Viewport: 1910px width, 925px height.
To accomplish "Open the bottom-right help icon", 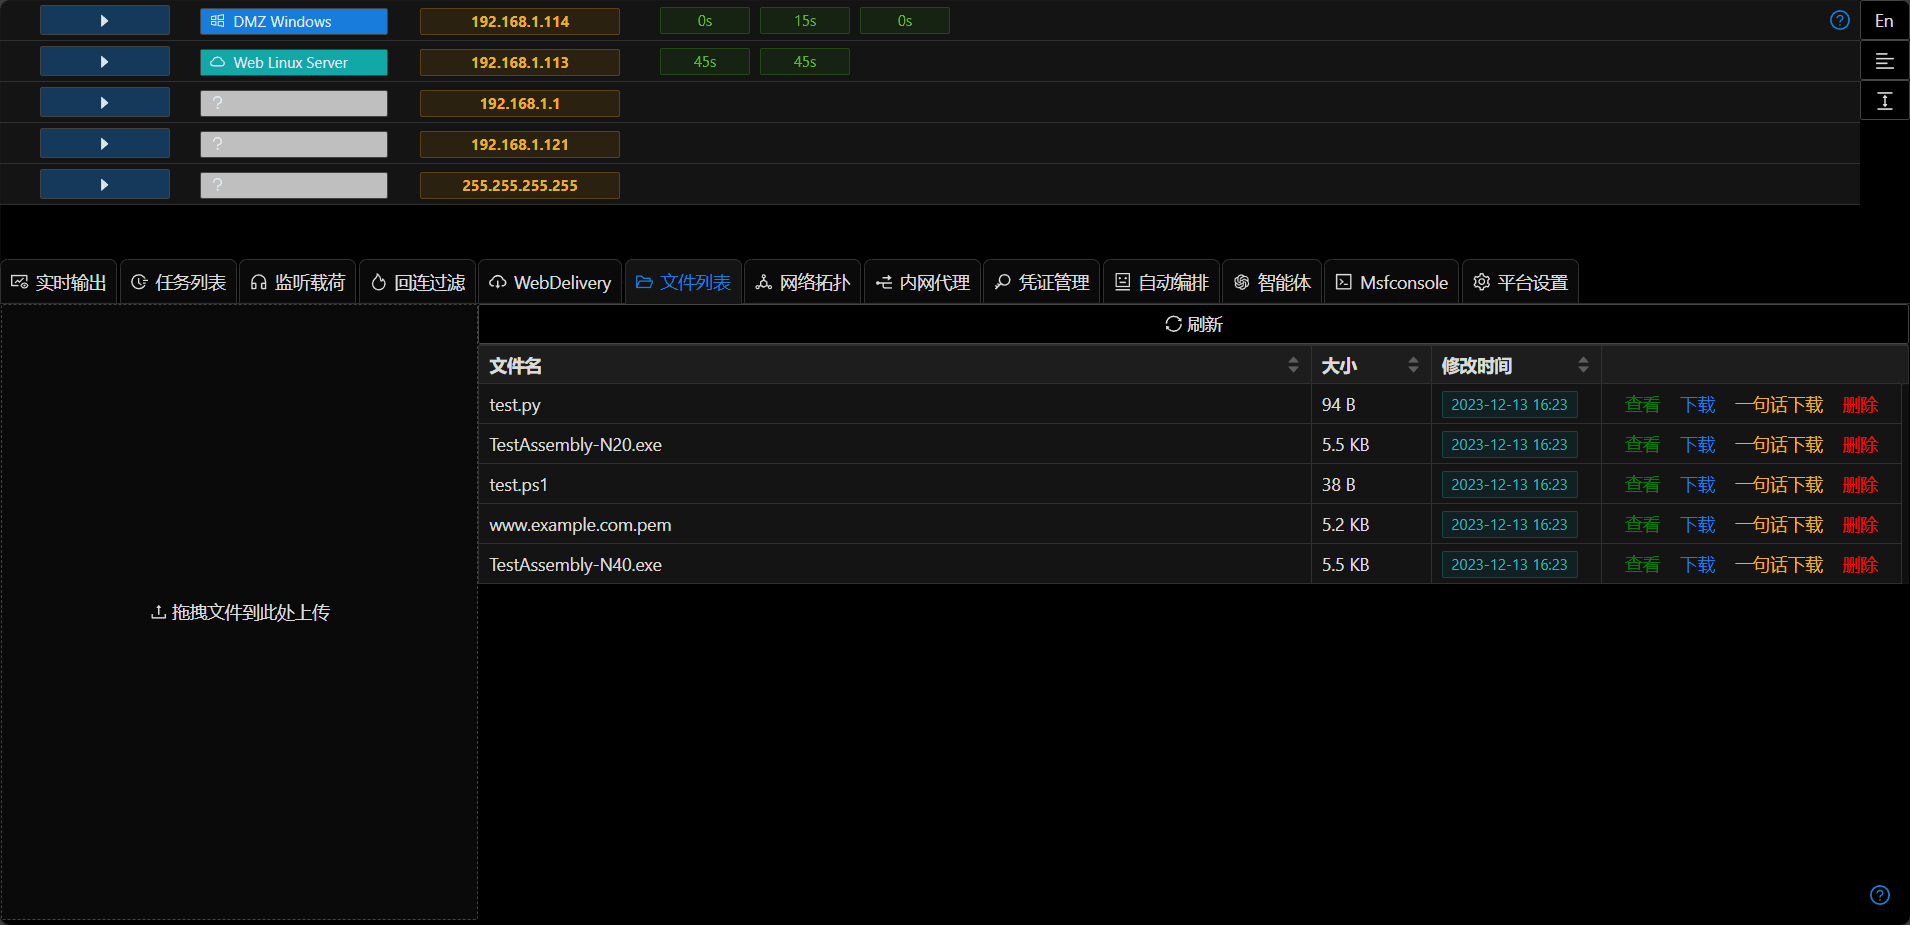I will point(1880,895).
